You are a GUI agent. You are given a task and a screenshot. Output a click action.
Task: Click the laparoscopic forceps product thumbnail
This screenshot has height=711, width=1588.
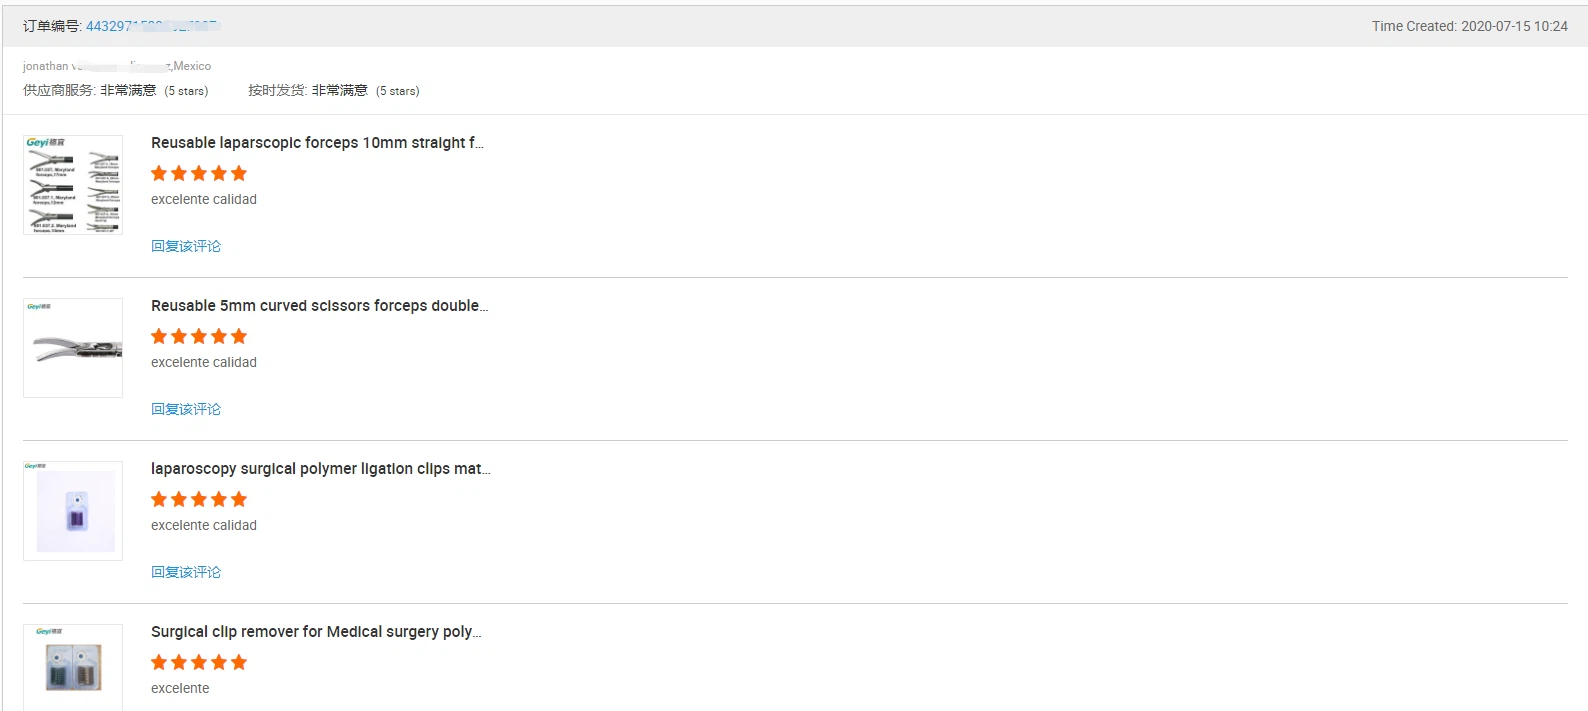(x=73, y=185)
